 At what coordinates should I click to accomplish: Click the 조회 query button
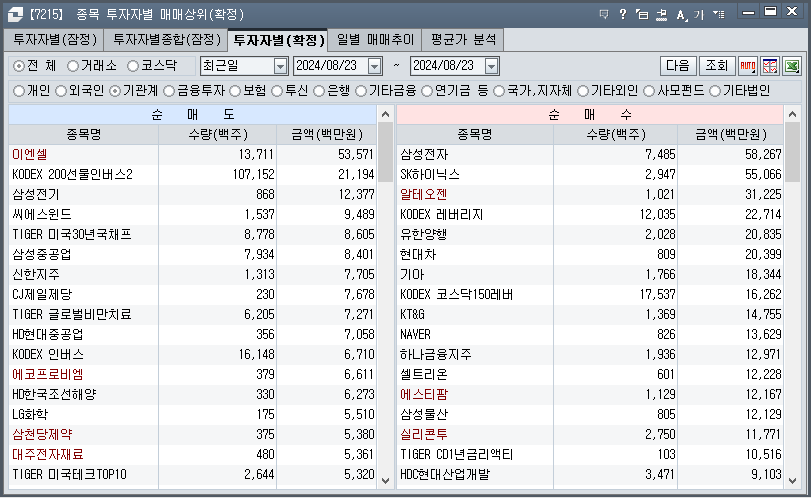coord(717,66)
